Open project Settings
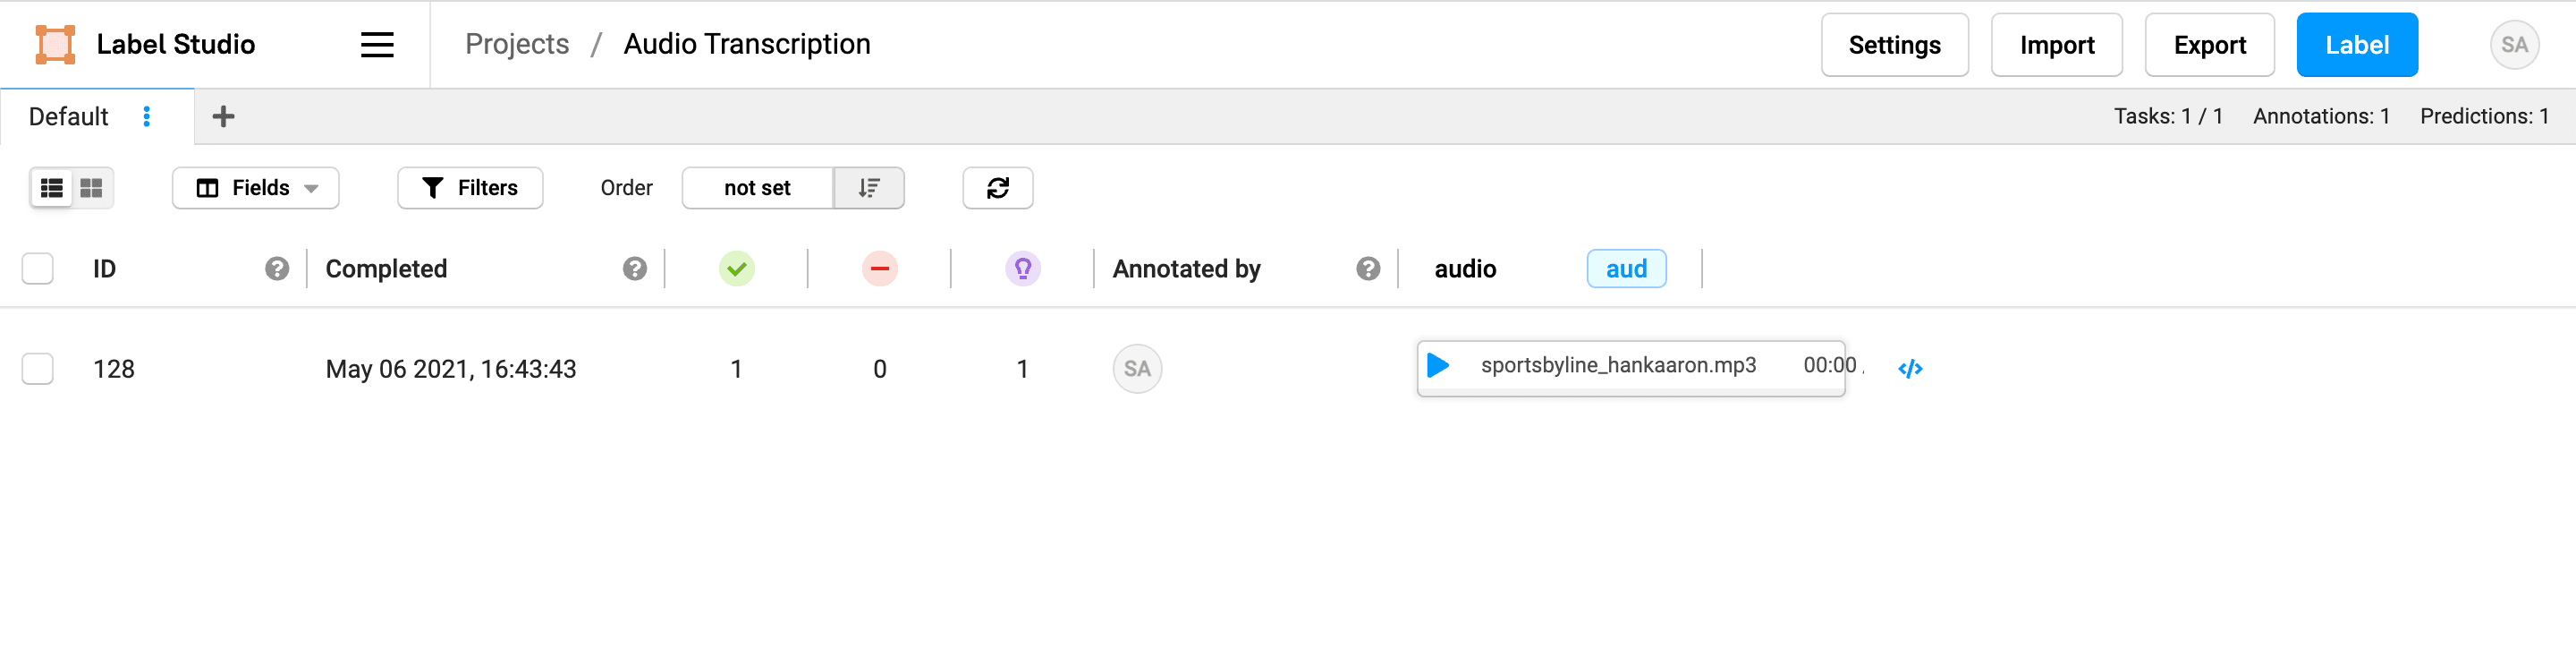The width and height of the screenshot is (2576, 657). [1894, 44]
